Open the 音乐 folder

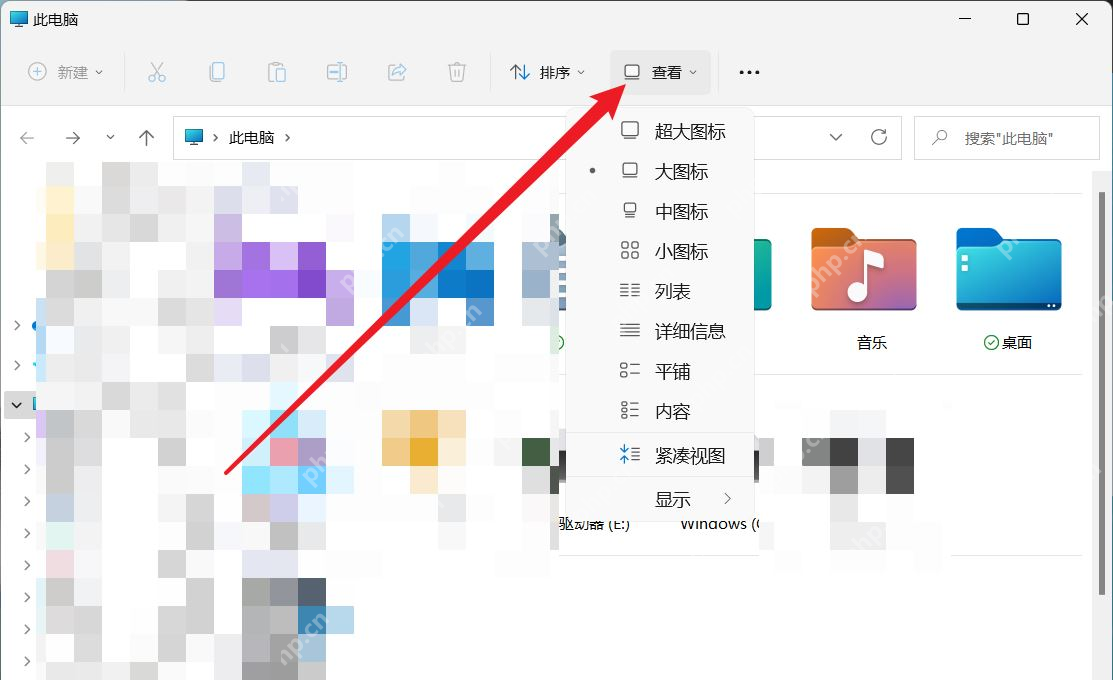tap(865, 288)
